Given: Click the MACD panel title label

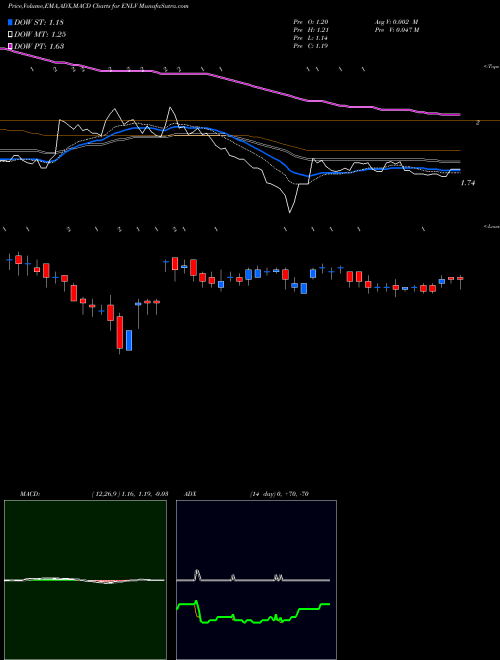Looking at the screenshot, I should click(30, 494).
